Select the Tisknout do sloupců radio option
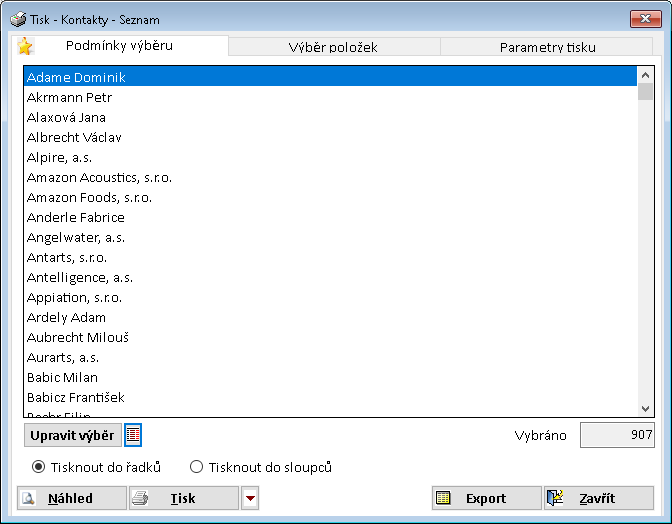The height and width of the screenshot is (524, 672). 196,466
